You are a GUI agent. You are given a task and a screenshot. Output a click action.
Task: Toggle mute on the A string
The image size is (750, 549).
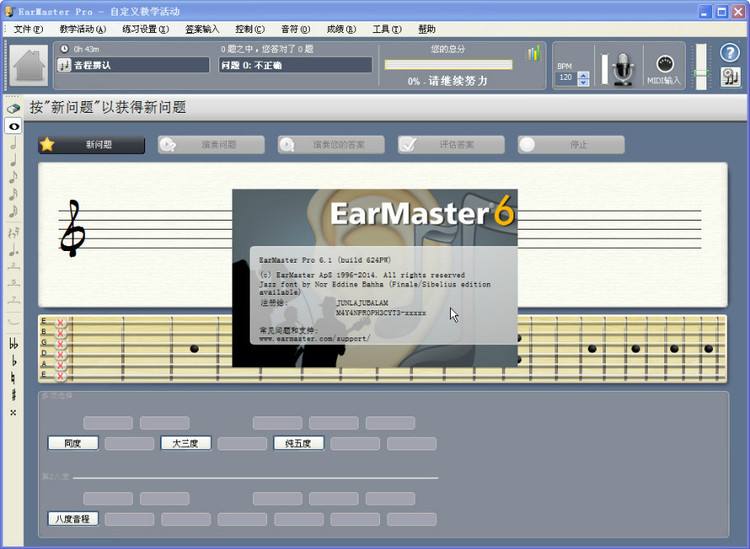pyautogui.click(x=60, y=365)
